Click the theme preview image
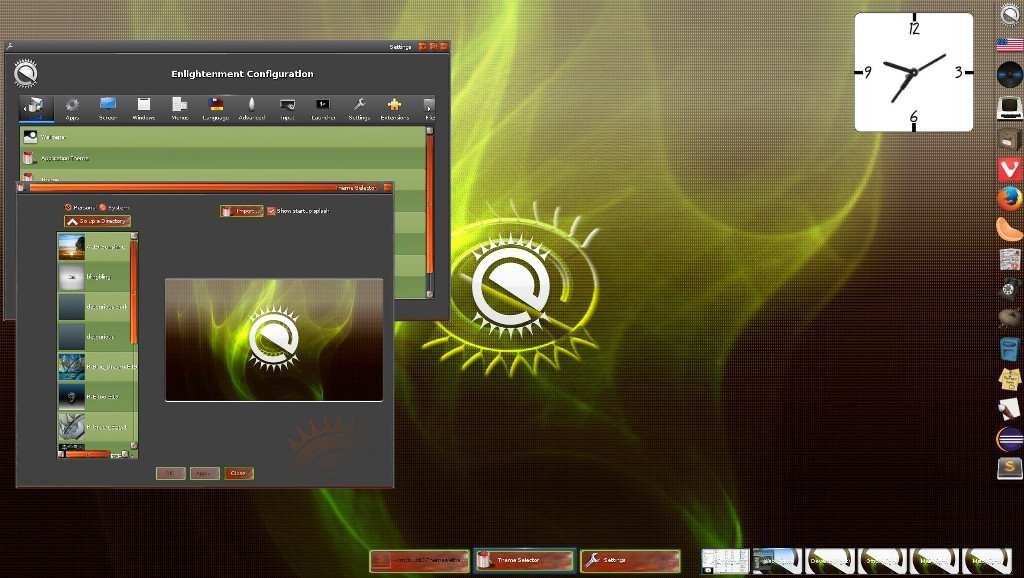Screen dimensions: 1024x578 click(274, 340)
